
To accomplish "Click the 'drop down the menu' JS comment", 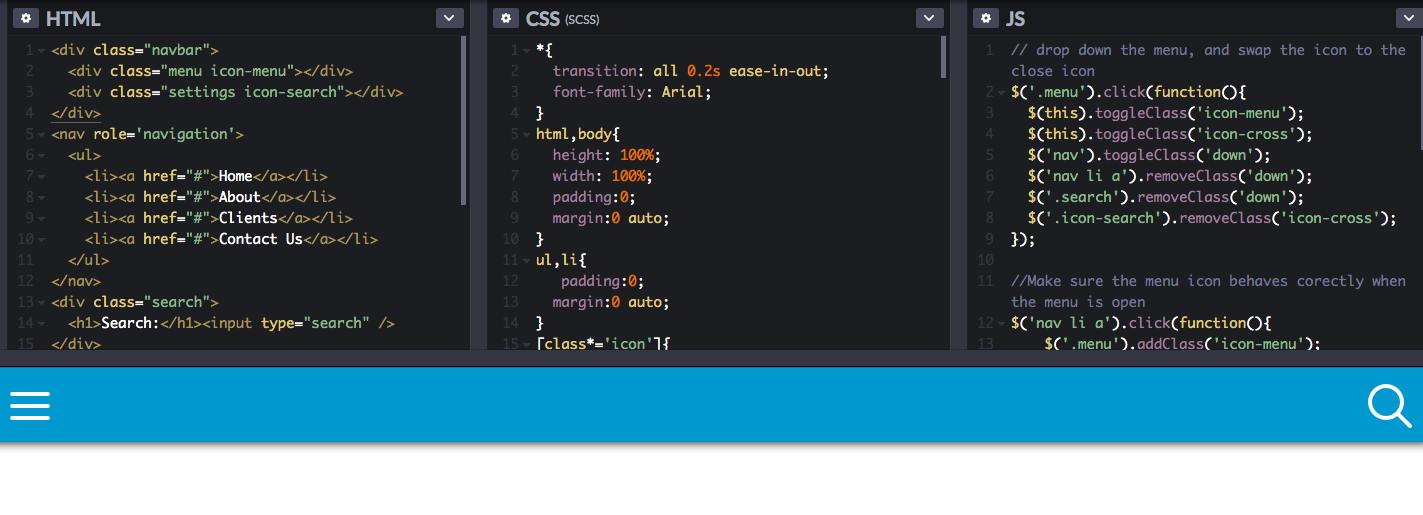I will coord(1209,60).
